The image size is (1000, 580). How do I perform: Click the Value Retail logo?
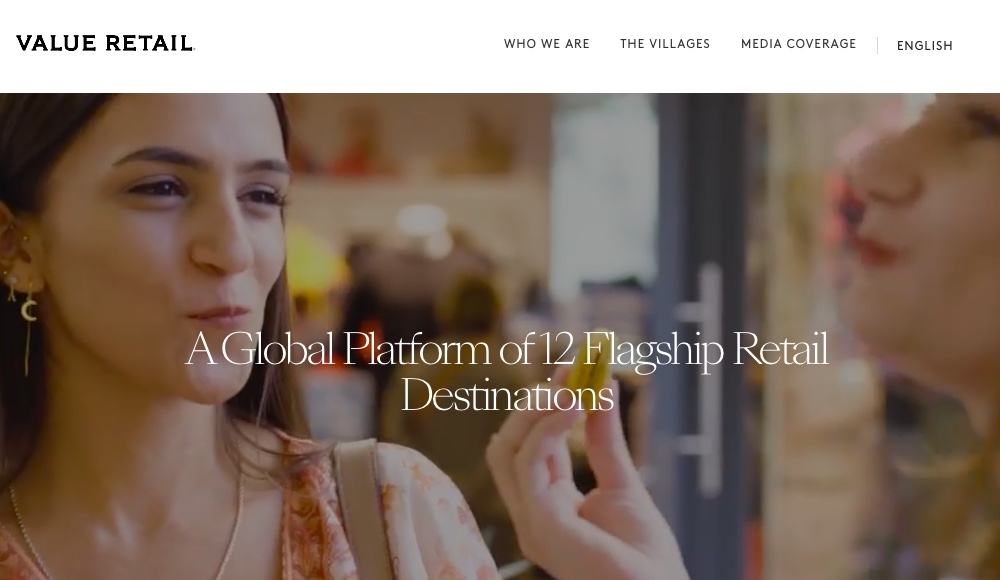105,43
